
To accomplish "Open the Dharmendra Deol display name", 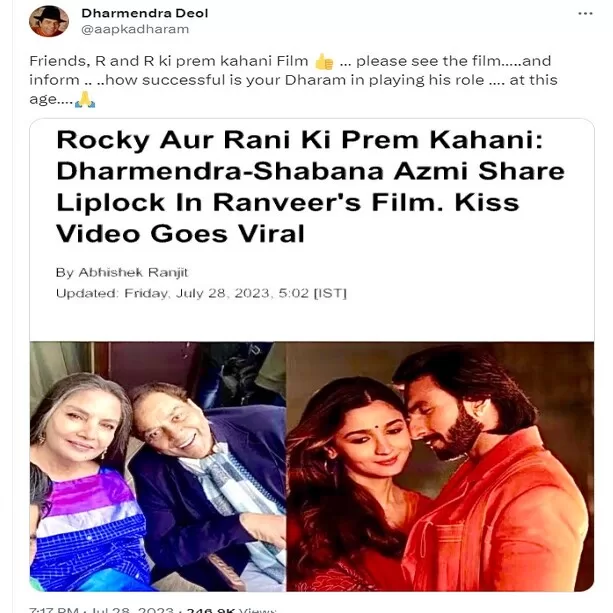I will tap(145, 13).
